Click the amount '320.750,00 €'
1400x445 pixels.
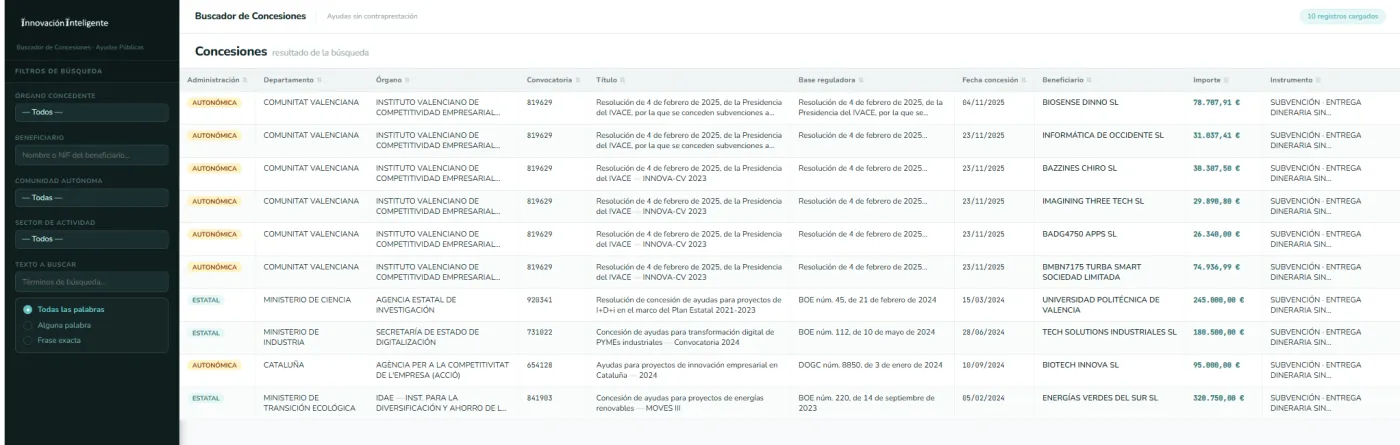pyautogui.click(x=1218, y=398)
